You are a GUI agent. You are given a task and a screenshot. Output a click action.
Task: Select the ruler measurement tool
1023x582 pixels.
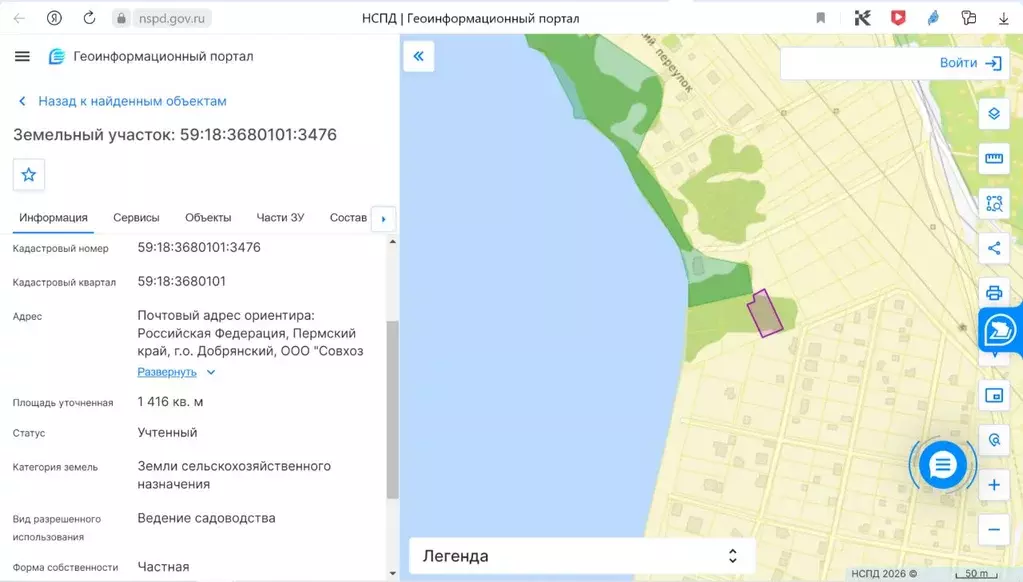[994, 159]
